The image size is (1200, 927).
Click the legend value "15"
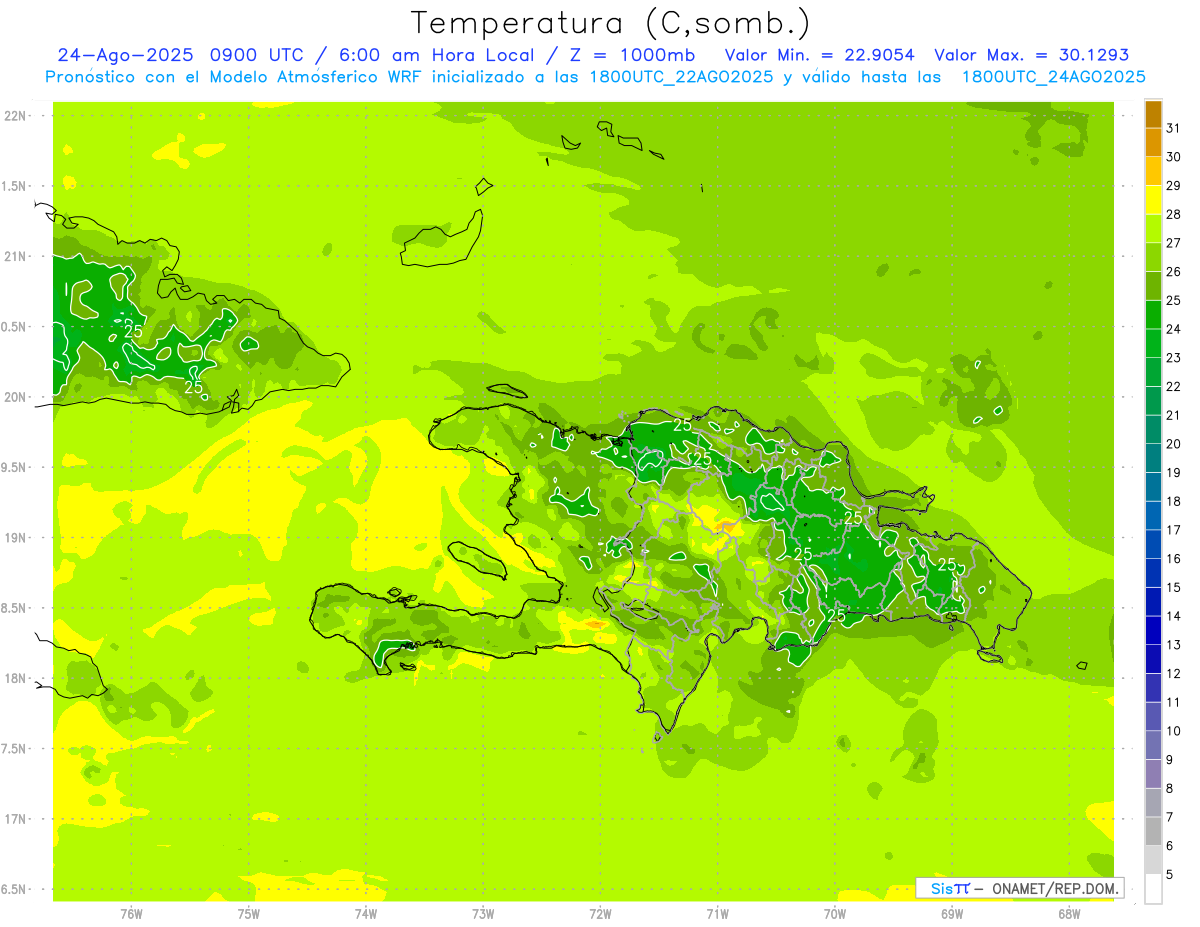tap(1174, 587)
